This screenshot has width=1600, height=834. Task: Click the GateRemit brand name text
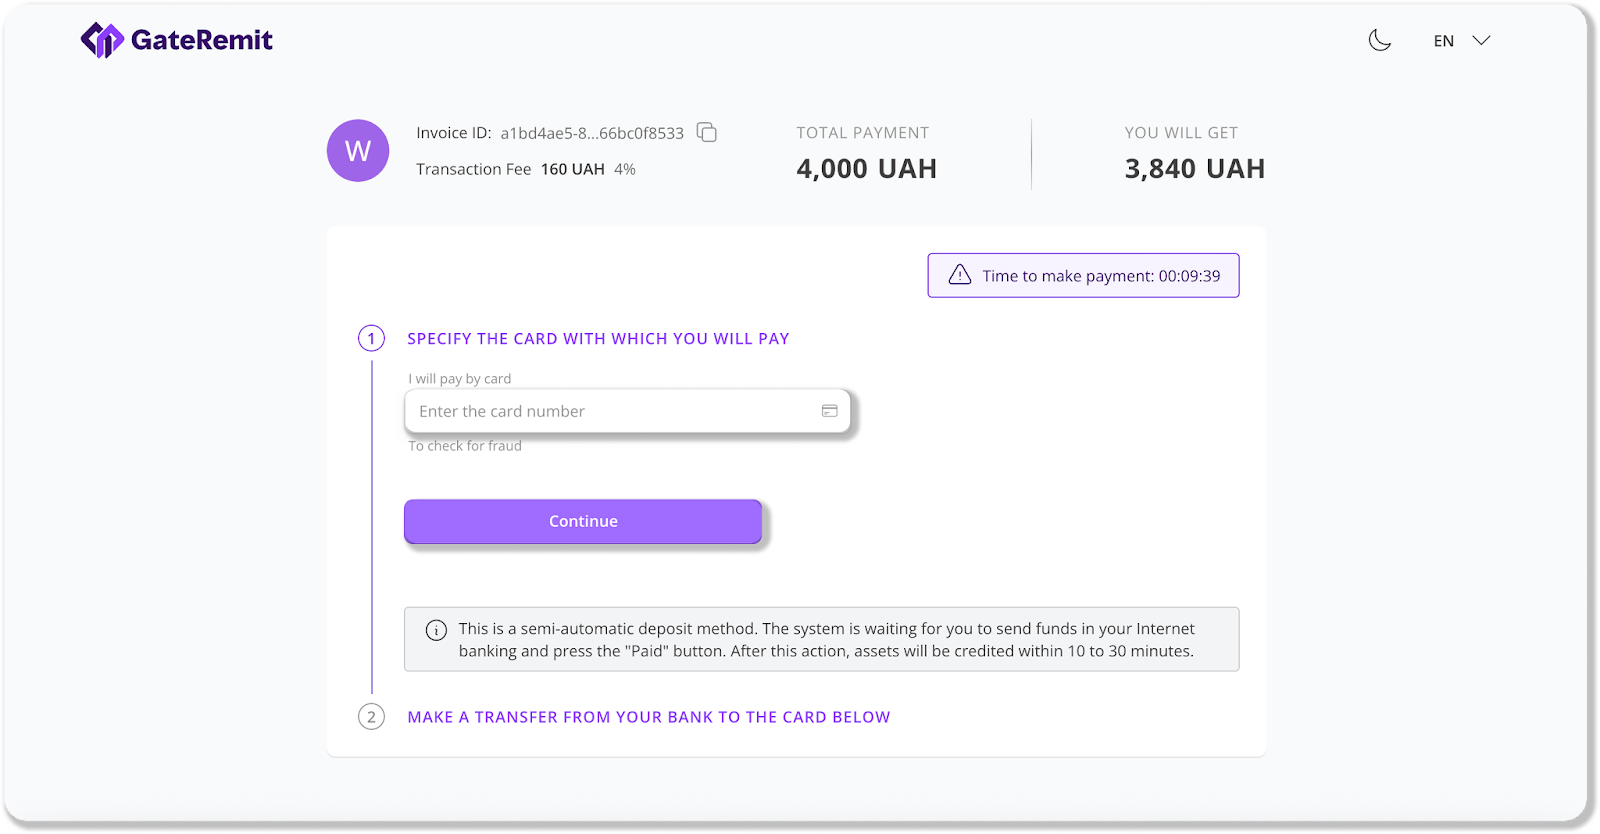tap(202, 40)
